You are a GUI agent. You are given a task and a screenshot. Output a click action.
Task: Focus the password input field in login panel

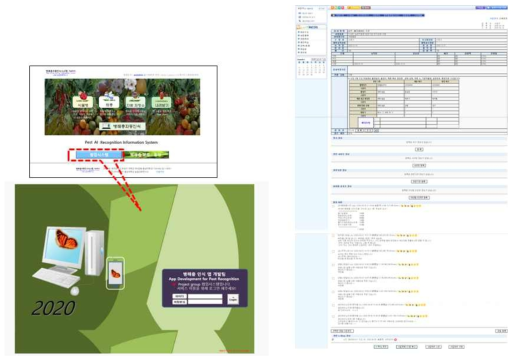click(x=205, y=302)
